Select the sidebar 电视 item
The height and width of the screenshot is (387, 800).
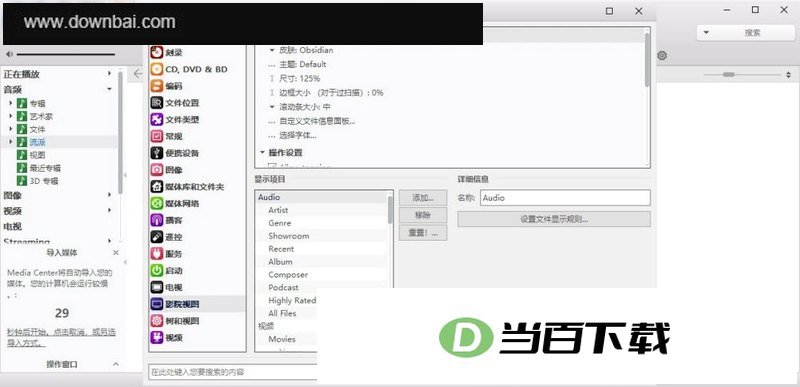pos(13,226)
